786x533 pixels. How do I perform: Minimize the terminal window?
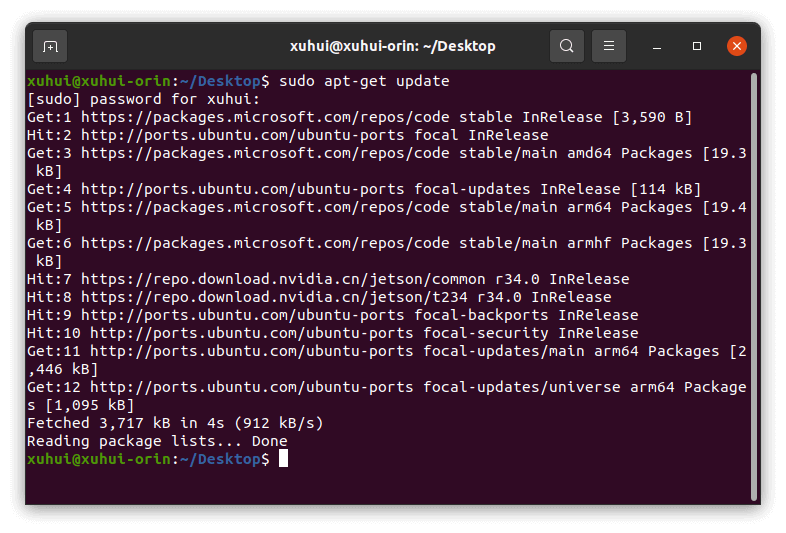pyautogui.click(x=657, y=46)
